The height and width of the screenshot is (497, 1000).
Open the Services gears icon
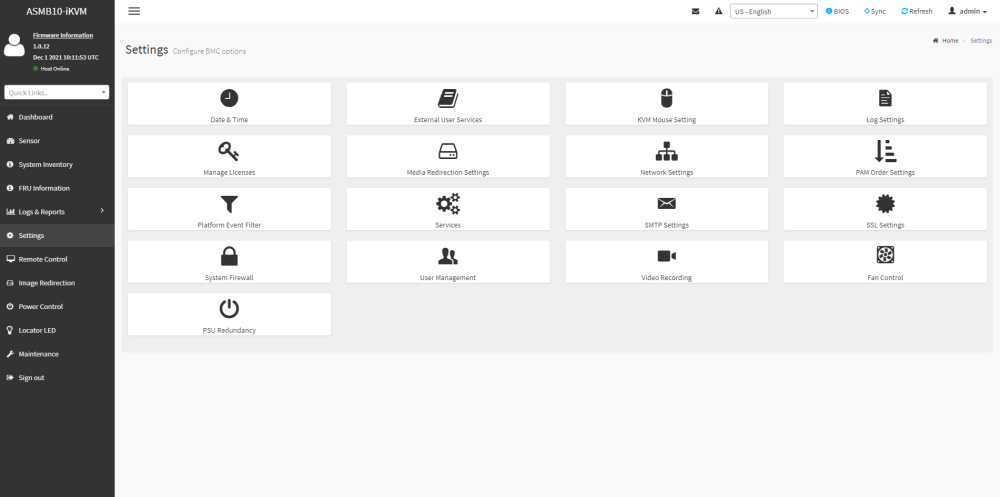pyautogui.click(x=448, y=204)
